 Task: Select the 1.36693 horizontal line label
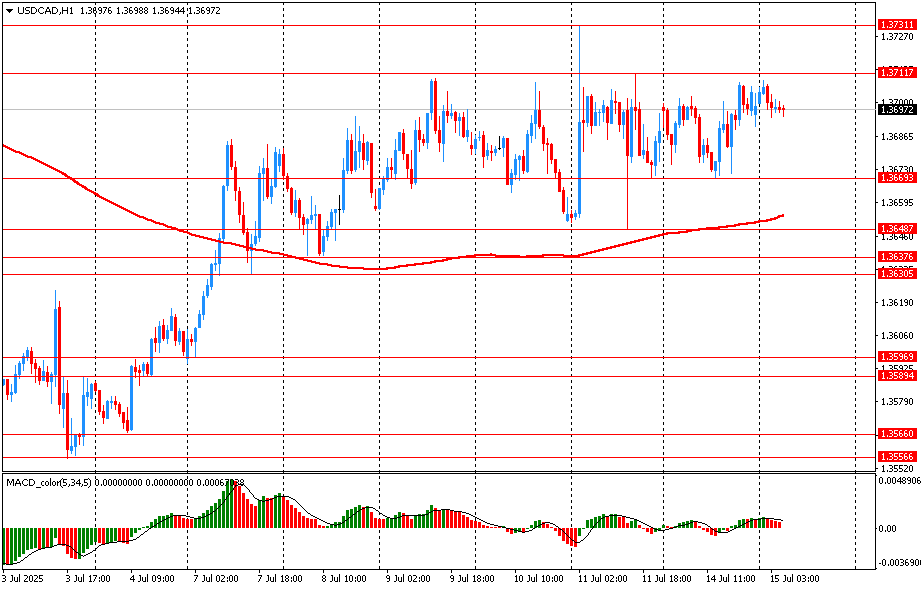point(897,178)
